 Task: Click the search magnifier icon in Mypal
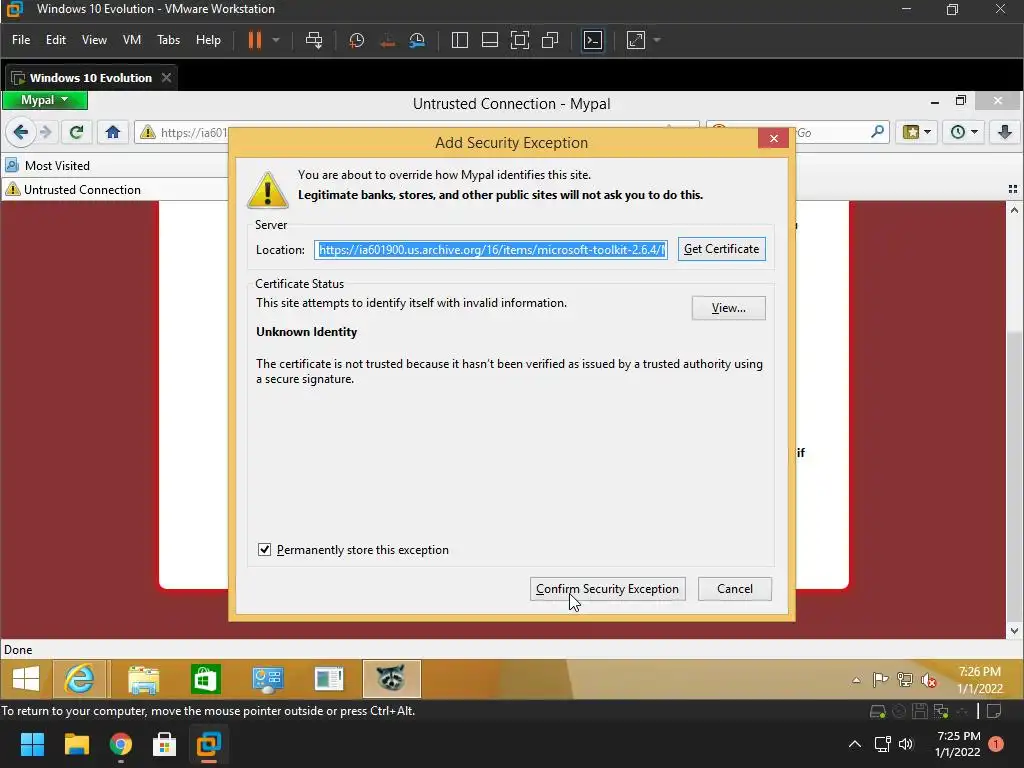[x=878, y=132]
